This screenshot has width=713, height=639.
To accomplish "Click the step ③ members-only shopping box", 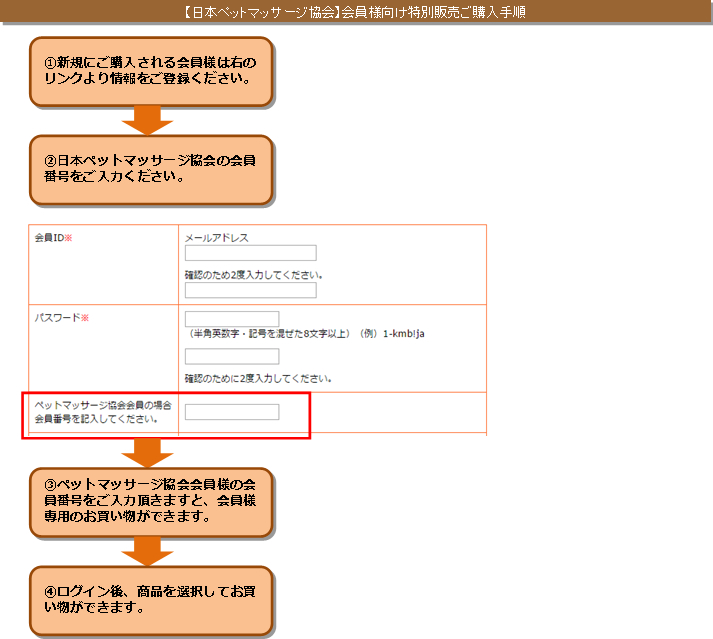I will [151, 502].
